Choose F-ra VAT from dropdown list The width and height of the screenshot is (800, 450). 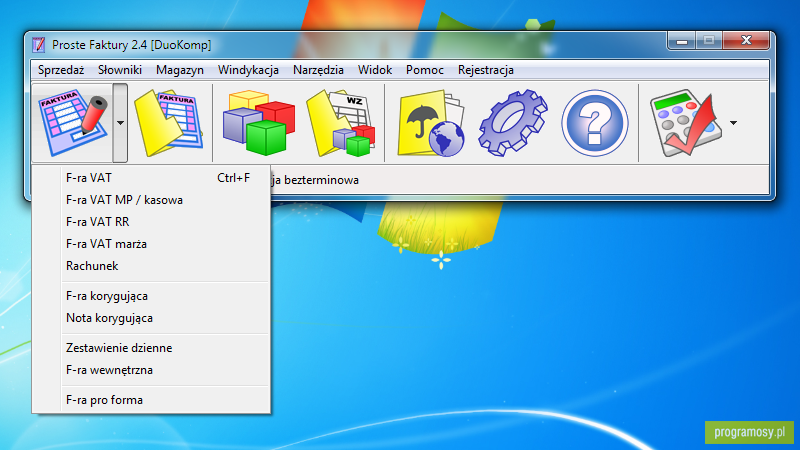[x=151, y=178]
